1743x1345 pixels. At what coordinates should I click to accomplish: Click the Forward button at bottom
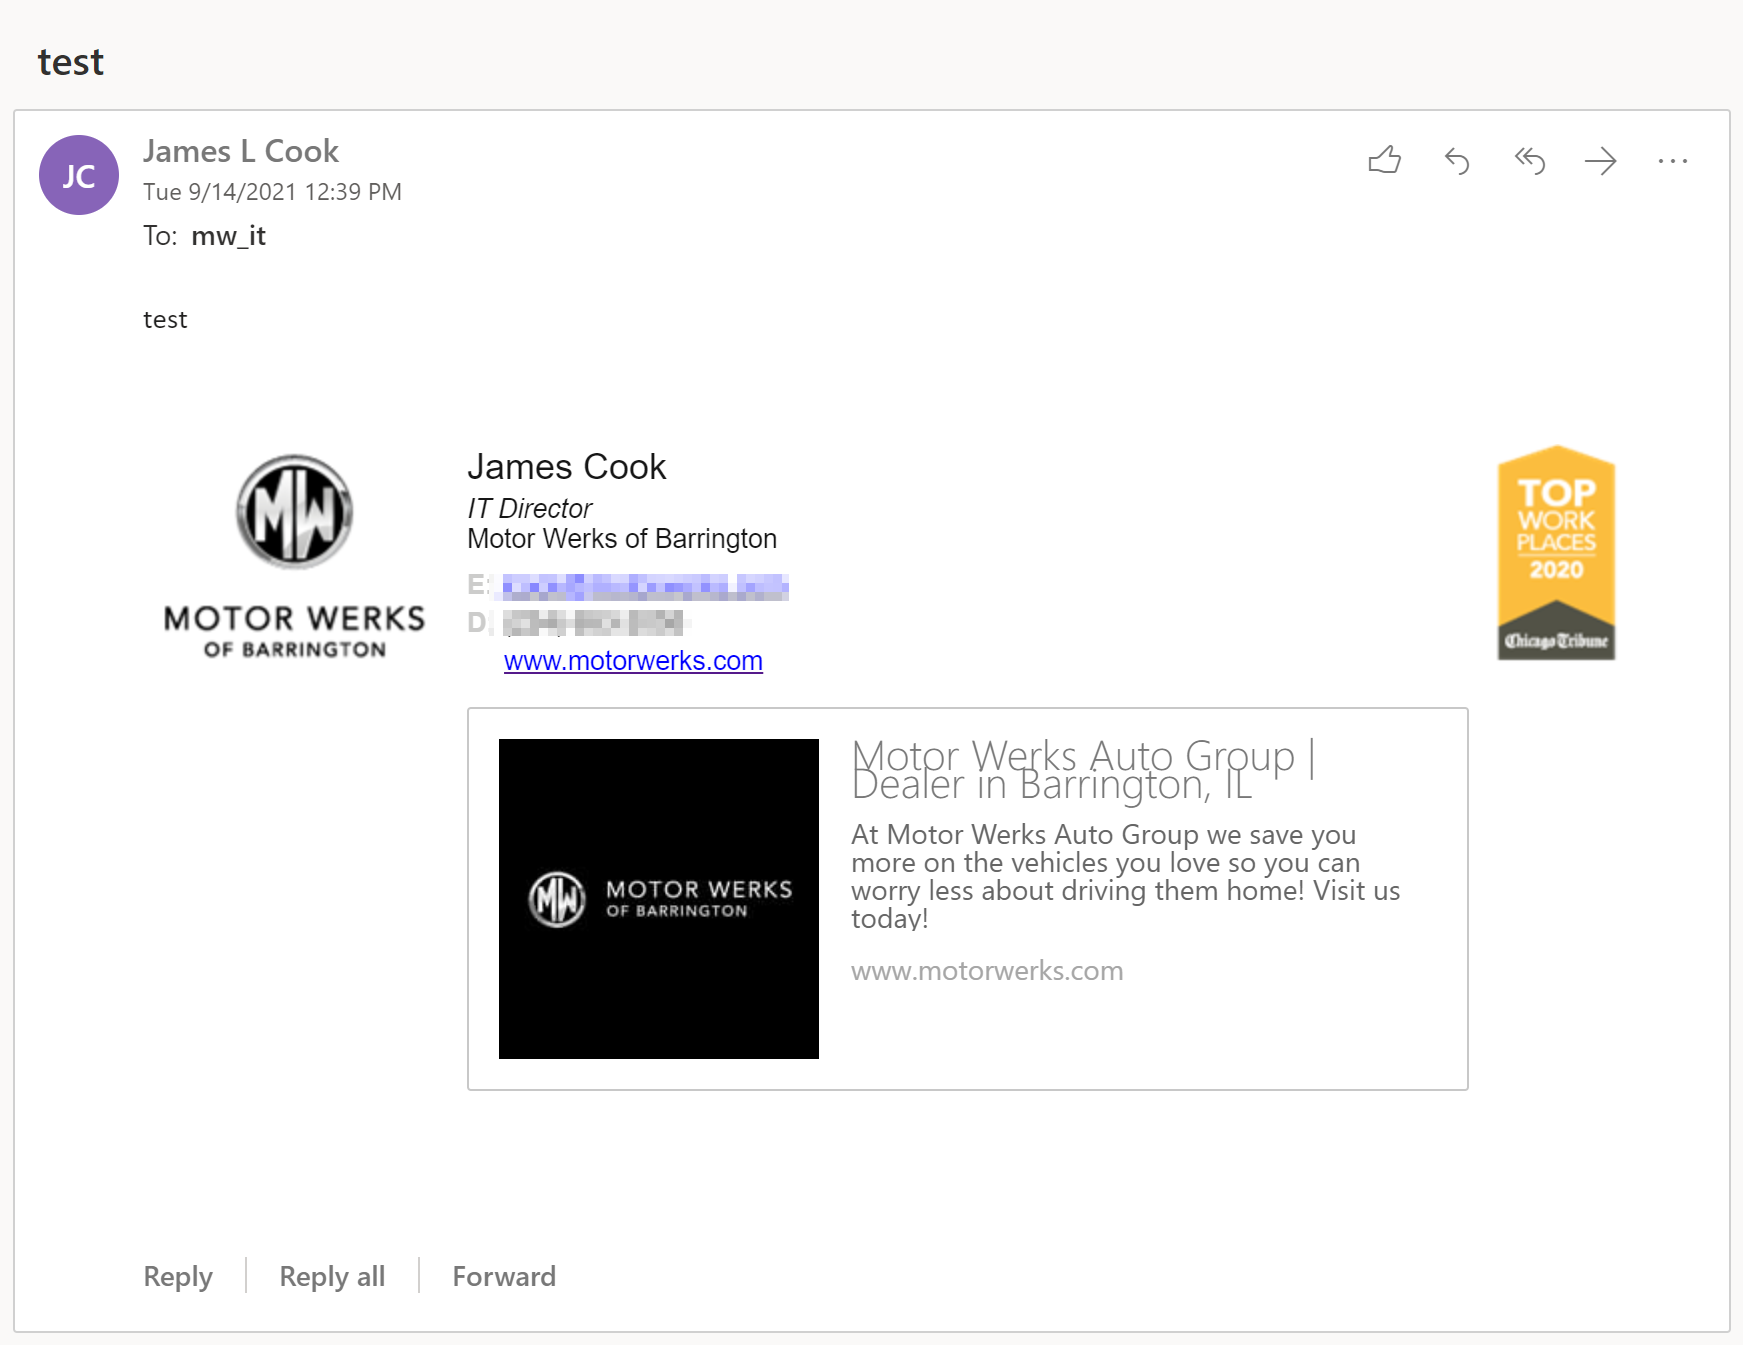504,1276
